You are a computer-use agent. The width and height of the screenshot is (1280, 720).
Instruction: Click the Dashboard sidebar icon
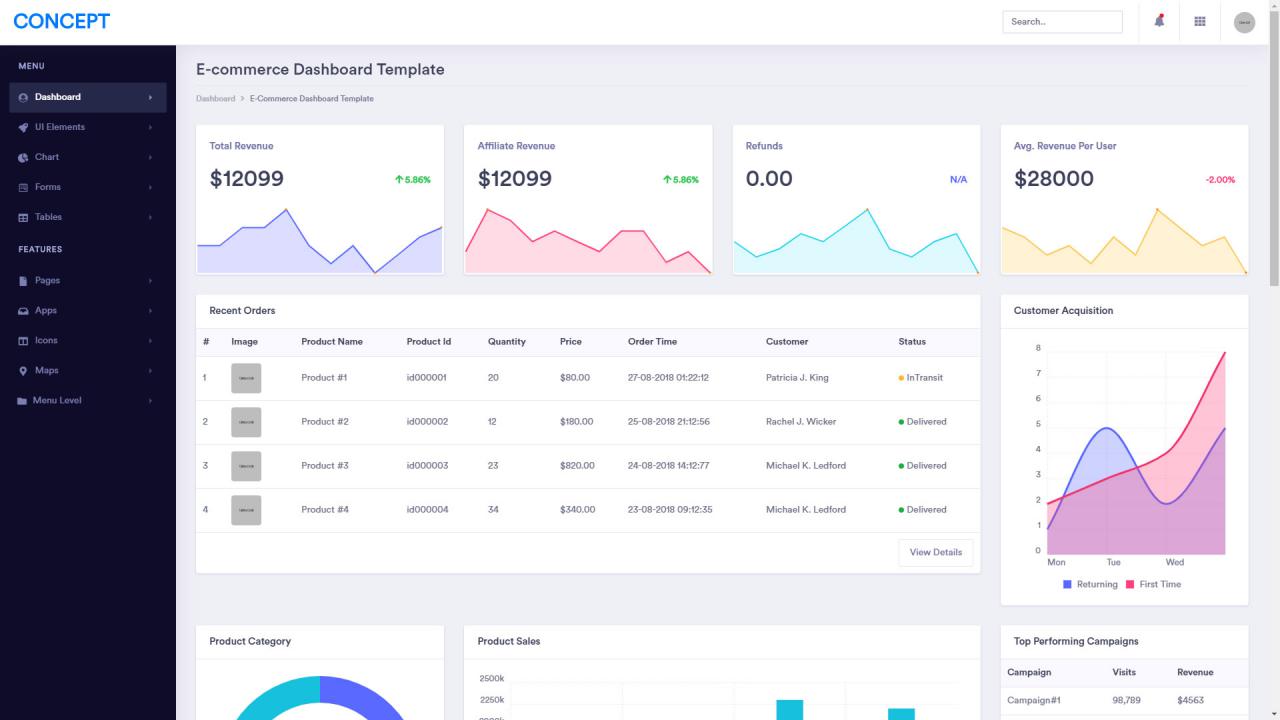pos(23,97)
